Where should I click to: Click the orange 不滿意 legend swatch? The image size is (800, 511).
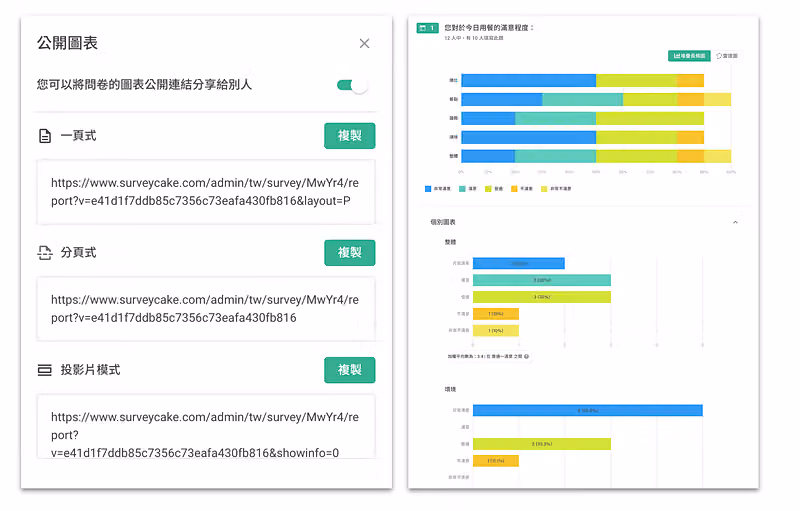514,189
